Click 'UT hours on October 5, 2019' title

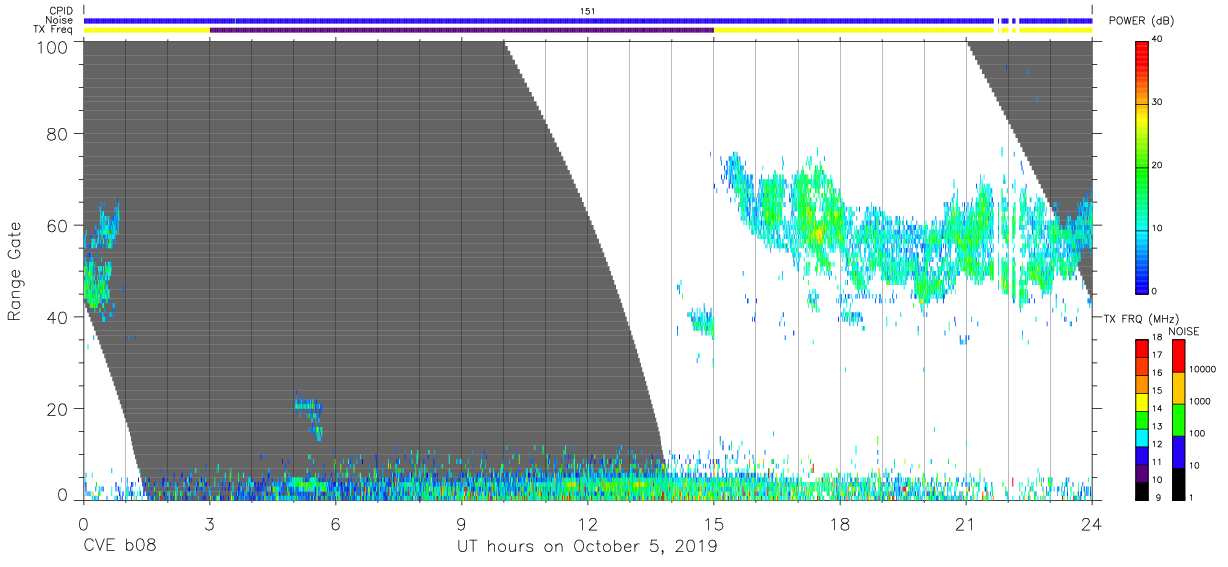pos(587,547)
